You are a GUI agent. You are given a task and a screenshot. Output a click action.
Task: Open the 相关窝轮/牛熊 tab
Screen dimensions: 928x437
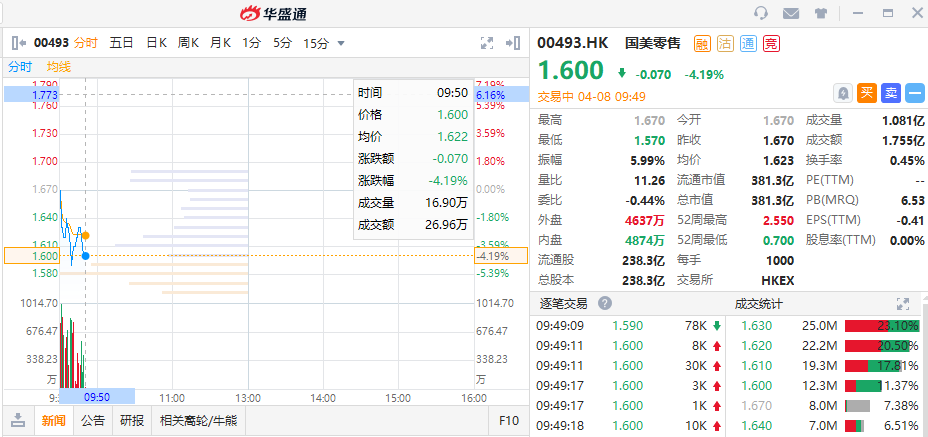click(x=198, y=421)
